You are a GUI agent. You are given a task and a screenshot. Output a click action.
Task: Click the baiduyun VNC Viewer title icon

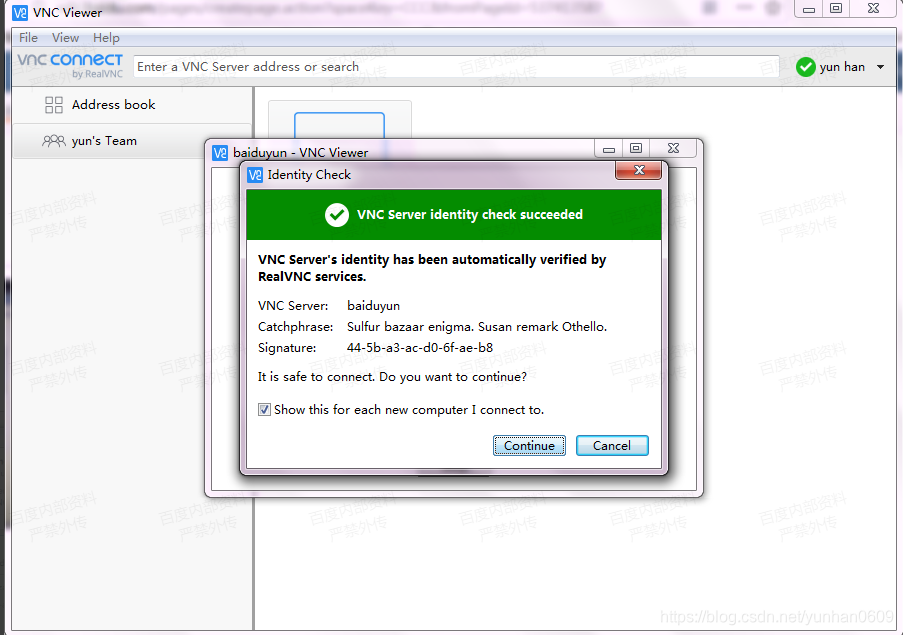[220, 153]
